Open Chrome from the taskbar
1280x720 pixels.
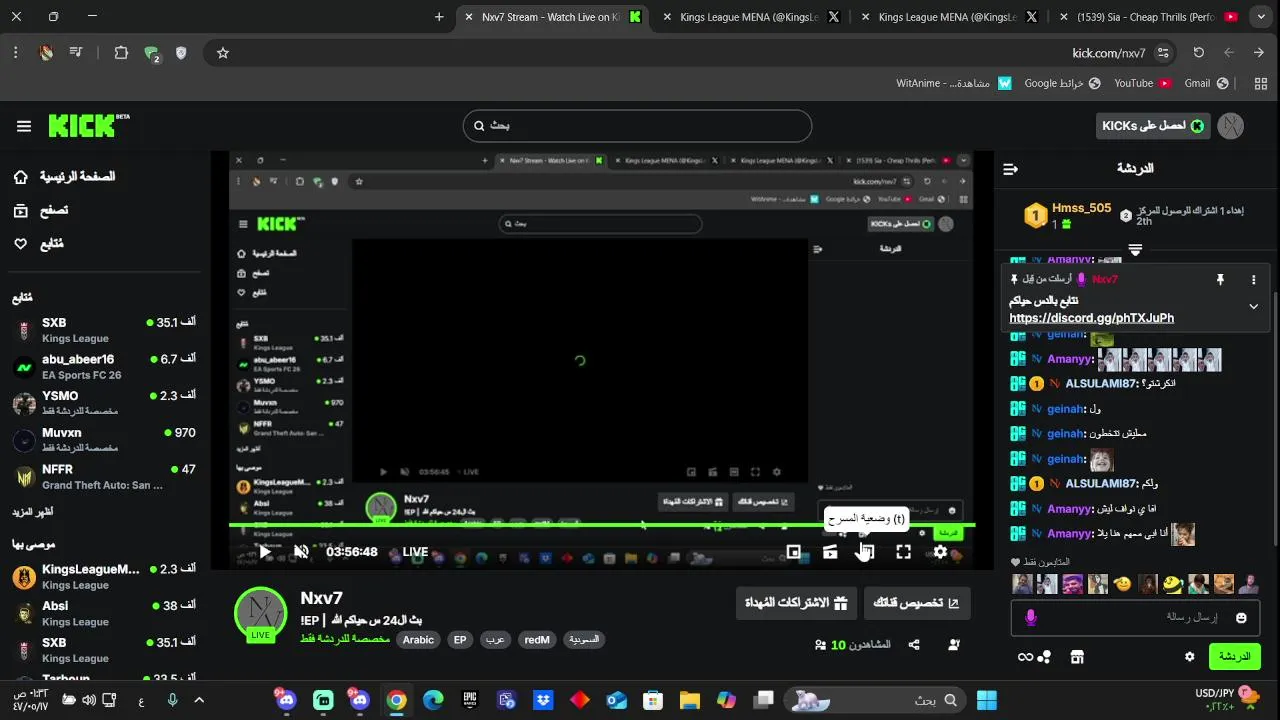click(x=397, y=700)
